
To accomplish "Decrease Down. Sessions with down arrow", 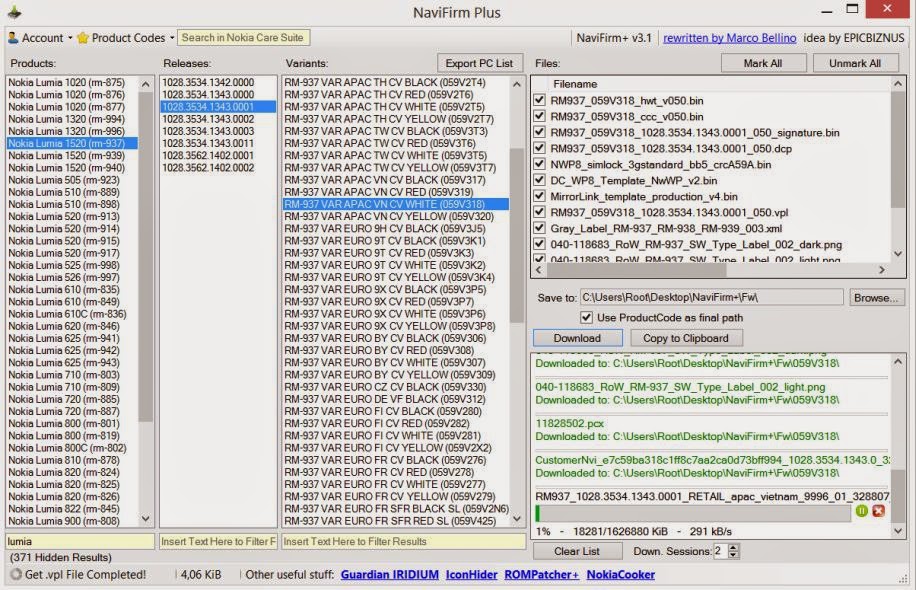I will [x=734, y=555].
